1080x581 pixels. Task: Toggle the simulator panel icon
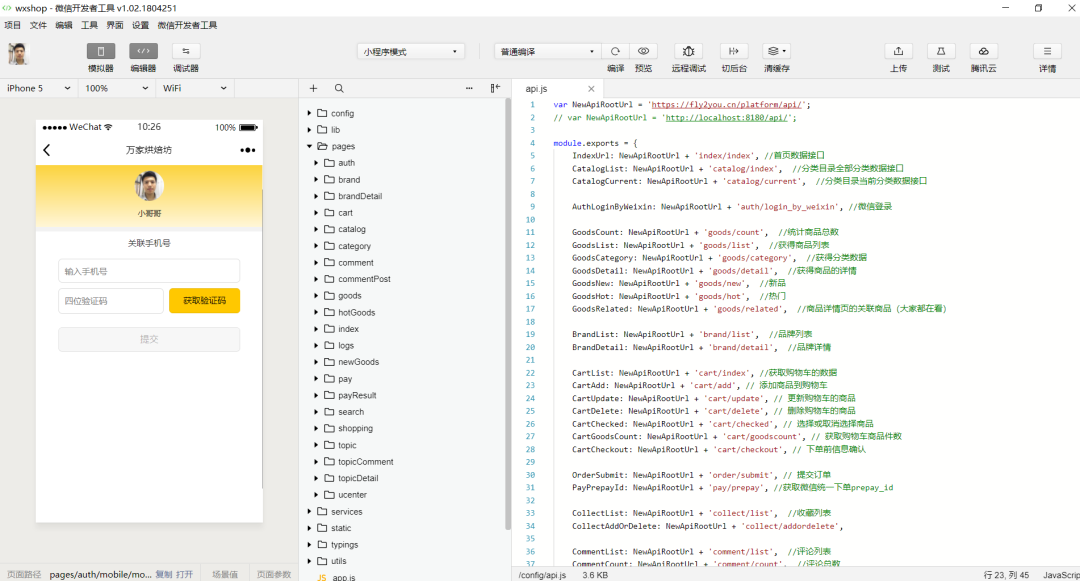point(101,51)
